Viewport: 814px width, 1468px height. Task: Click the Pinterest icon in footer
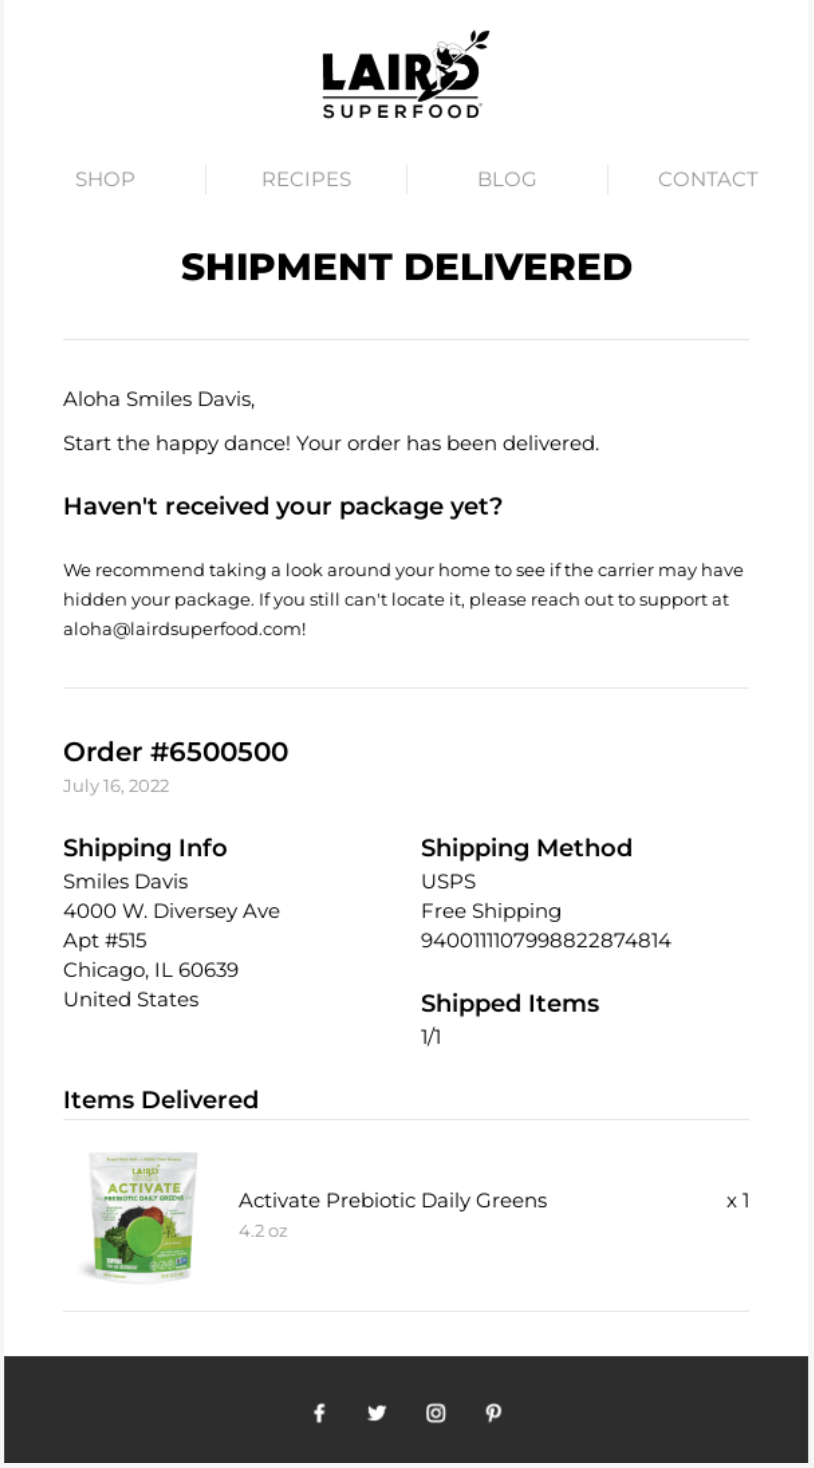coord(493,1413)
